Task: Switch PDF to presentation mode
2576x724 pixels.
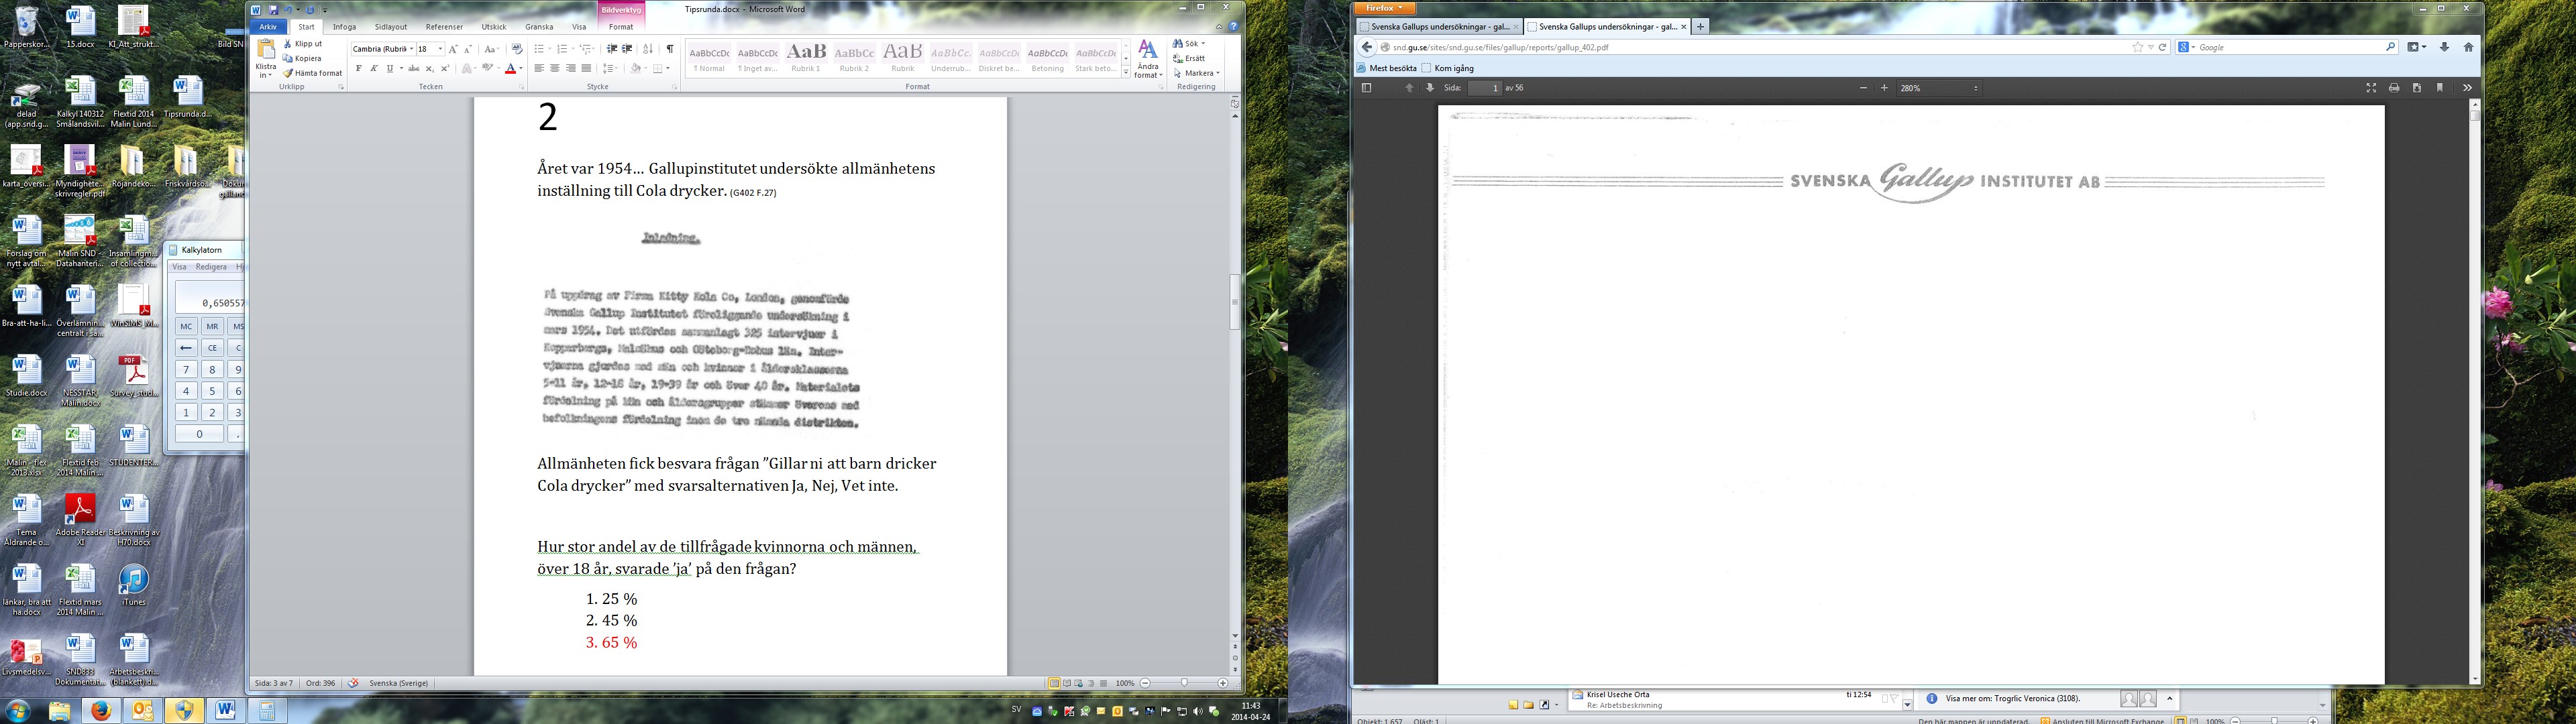Action: coord(2371,88)
